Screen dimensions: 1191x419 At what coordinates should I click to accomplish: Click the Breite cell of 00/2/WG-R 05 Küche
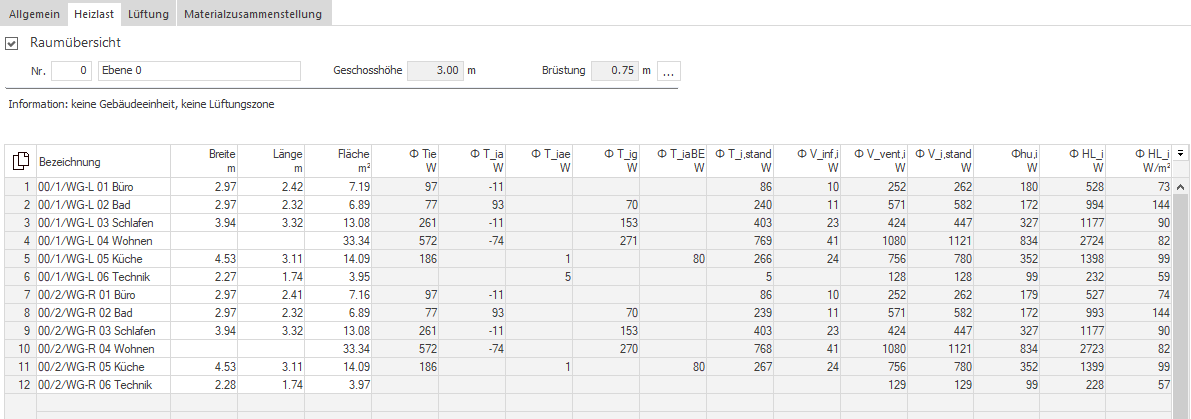coord(204,367)
